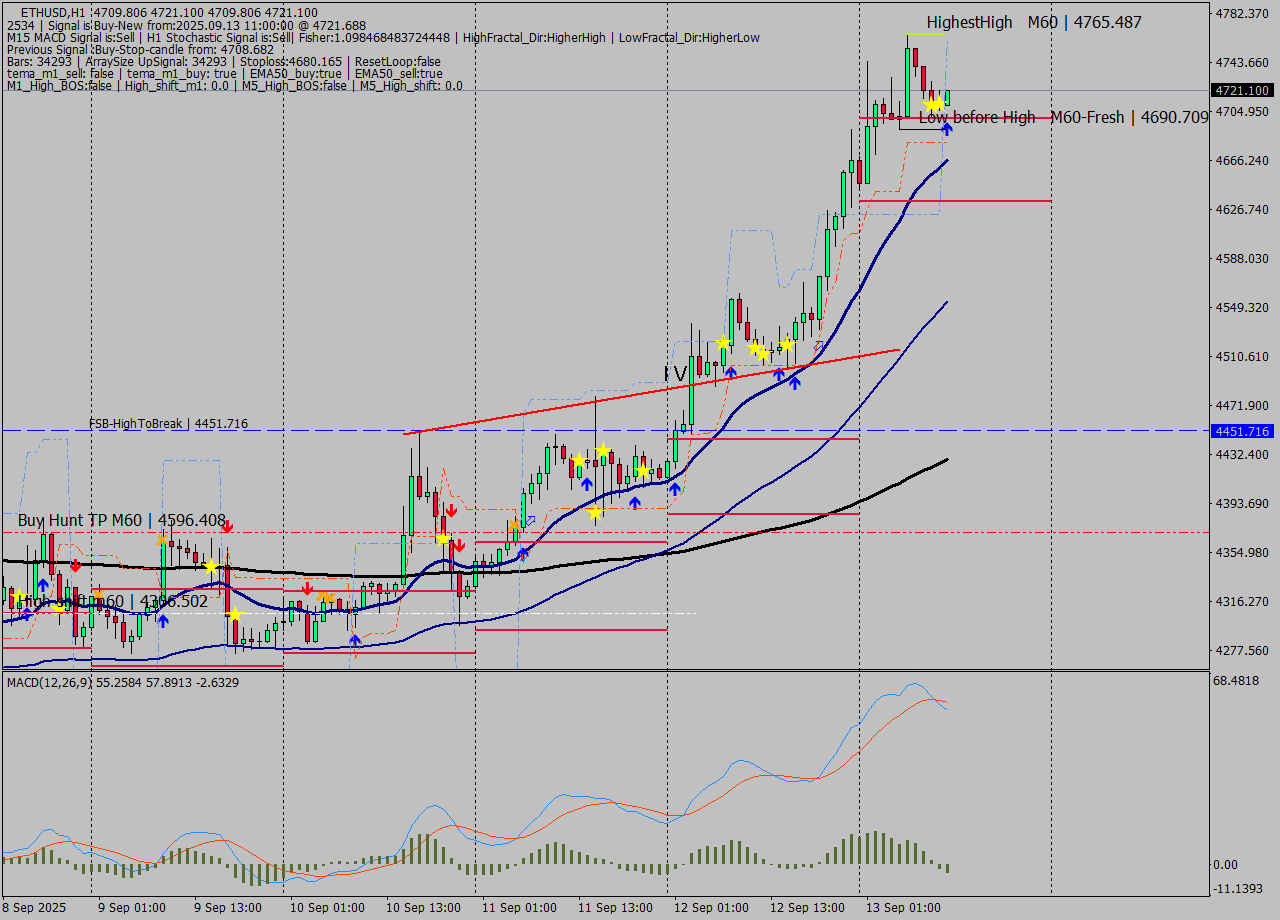This screenshot has width=1280, height=920.
Task: Select the blue up arrow below 11 Sep 01:00 candles
Action: point(523,551)
